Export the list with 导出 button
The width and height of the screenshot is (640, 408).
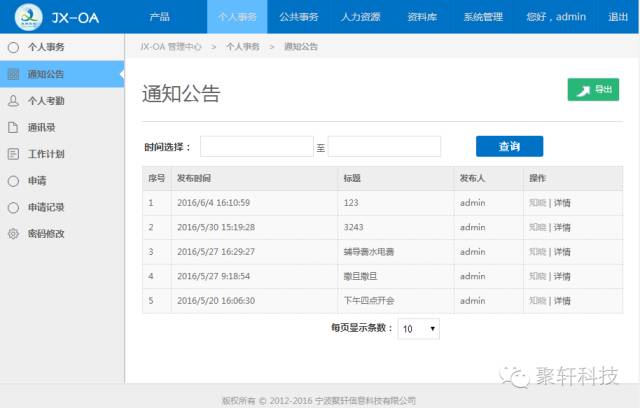coord(593,90)
